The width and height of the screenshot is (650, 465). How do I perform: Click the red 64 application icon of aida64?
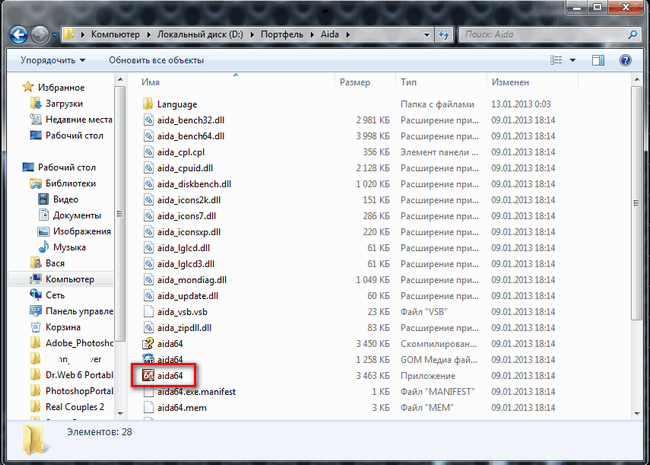point(148,375)
